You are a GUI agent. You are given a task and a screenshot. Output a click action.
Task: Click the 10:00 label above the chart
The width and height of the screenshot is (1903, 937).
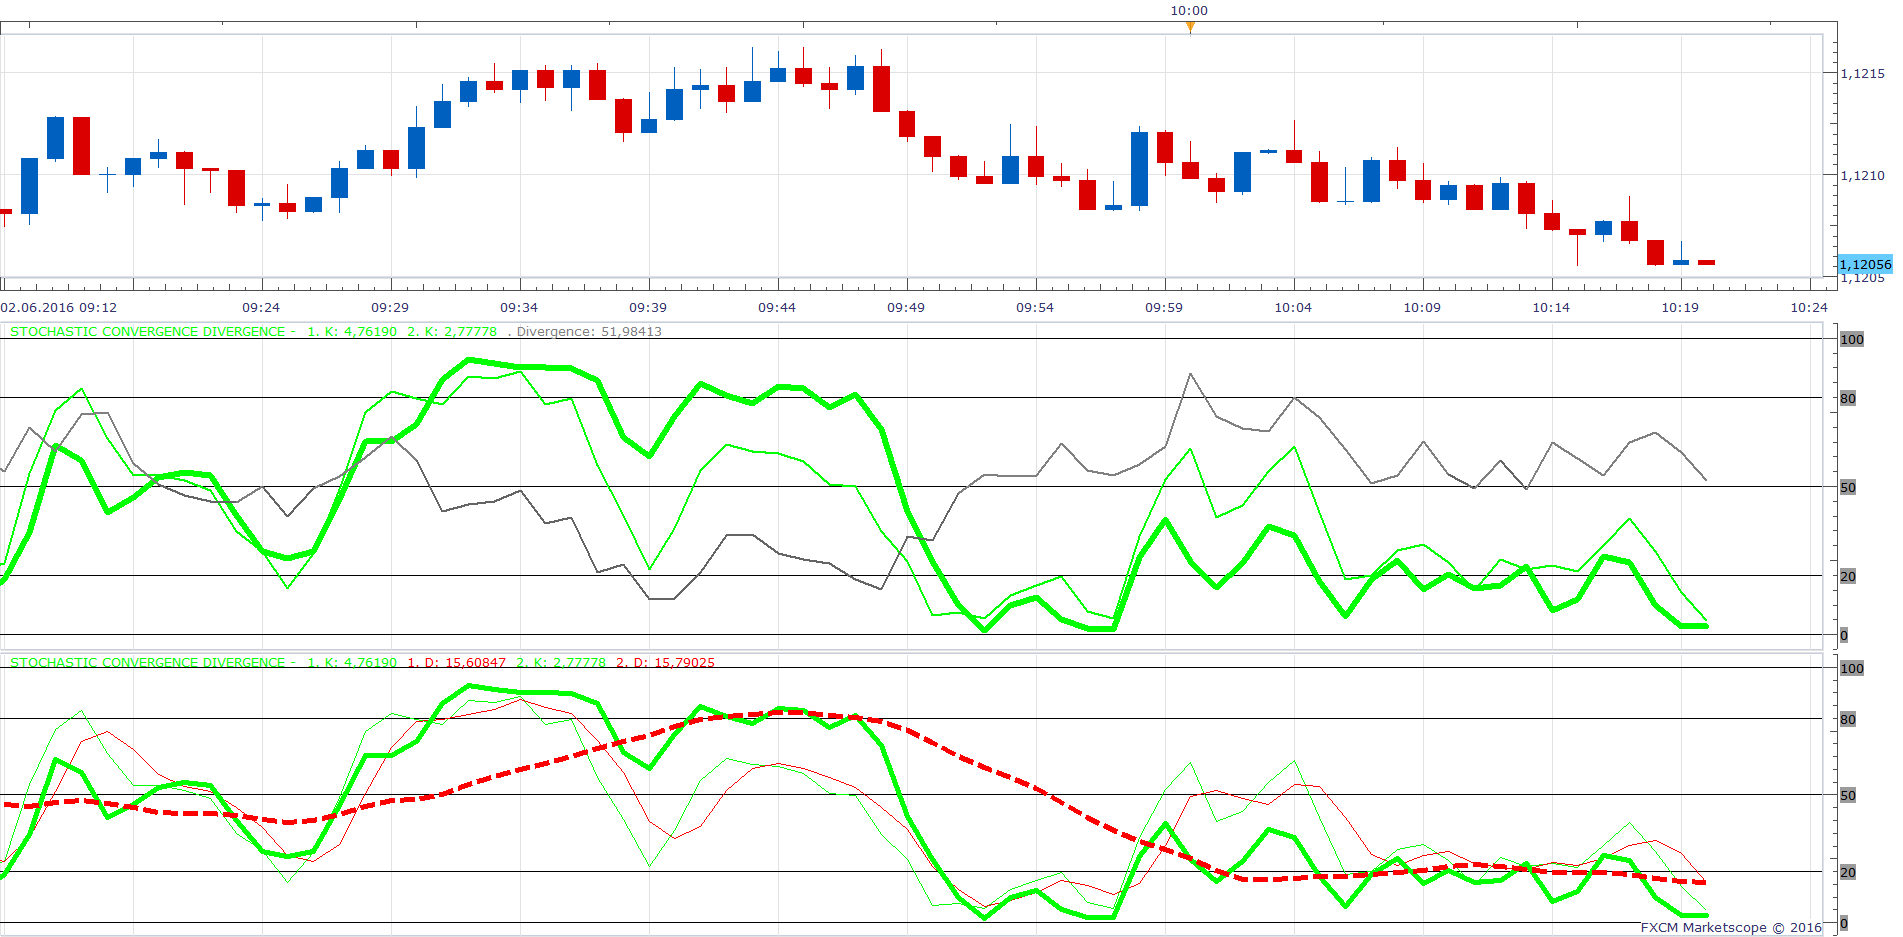click(1189, 10)
